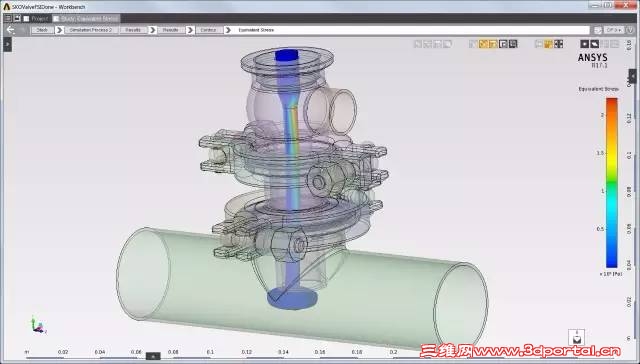Select the Contour breadcrumb step

point(208,30)
